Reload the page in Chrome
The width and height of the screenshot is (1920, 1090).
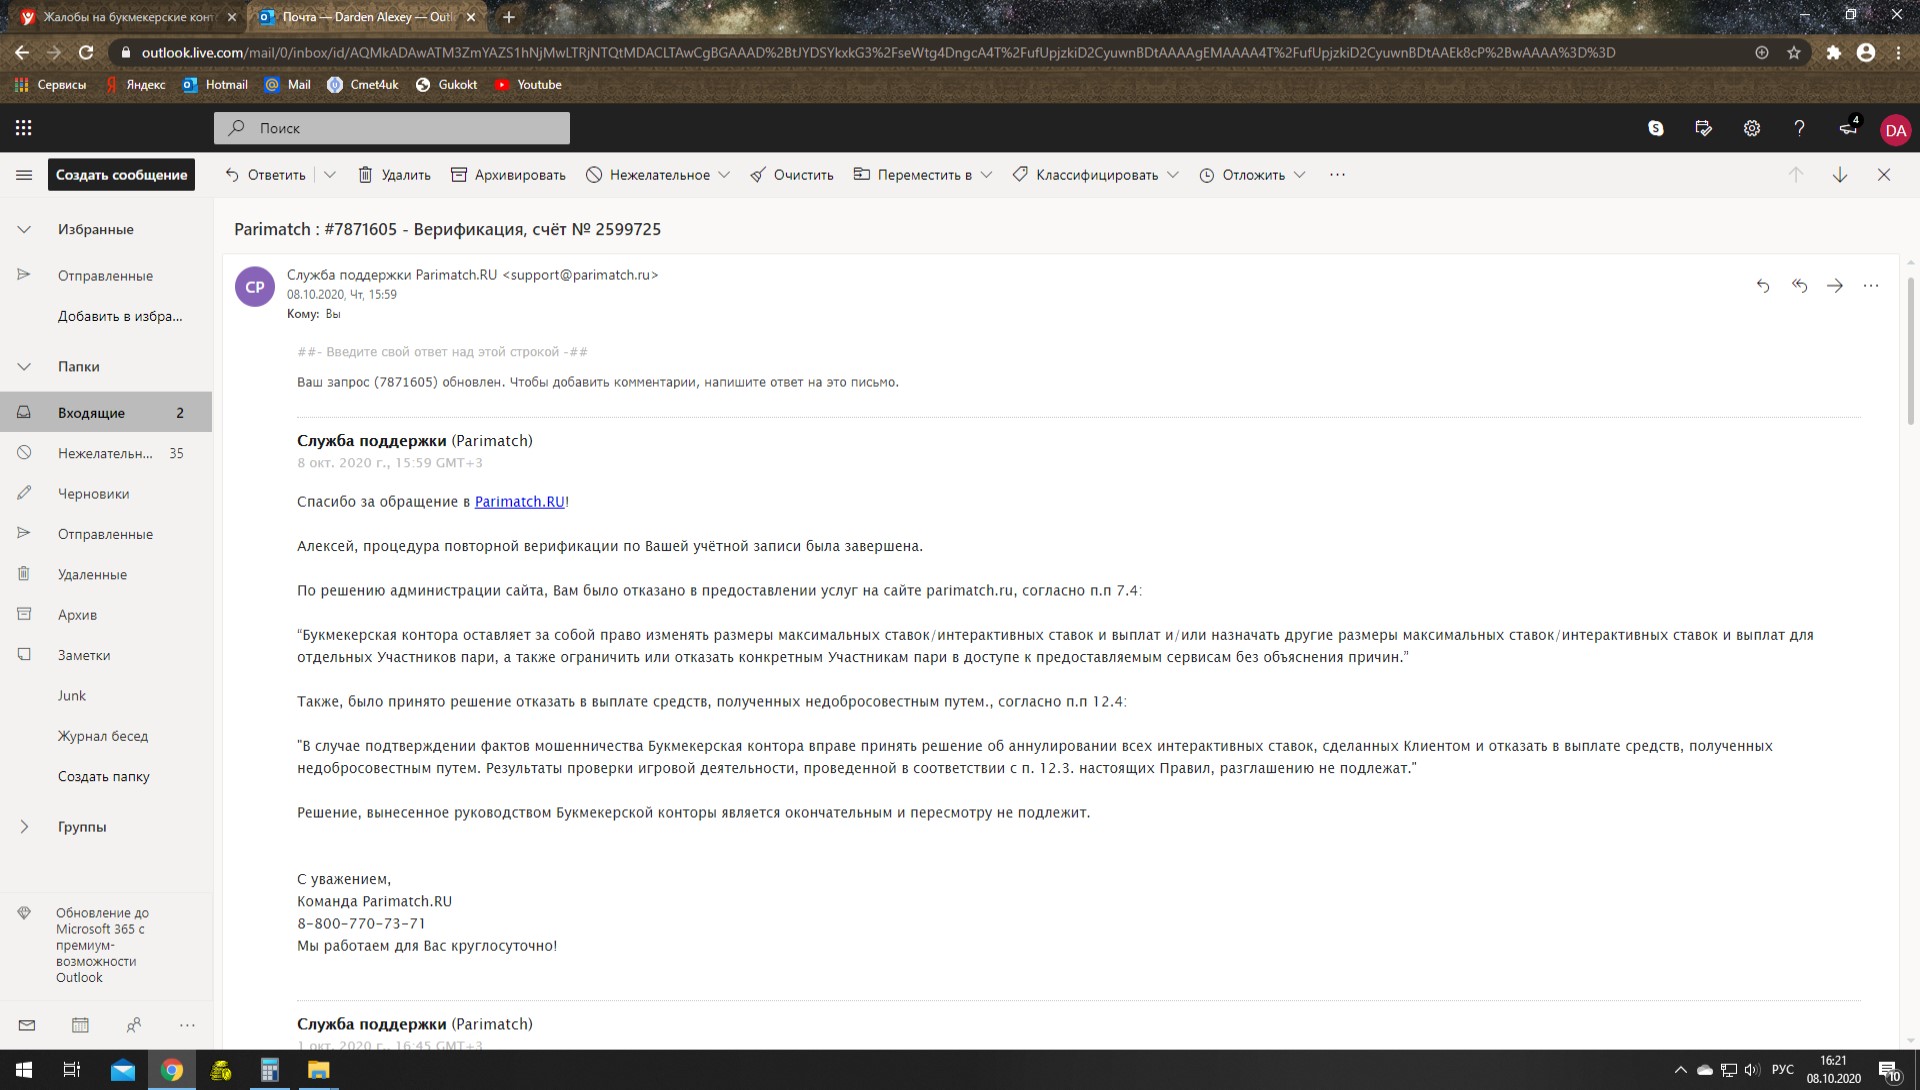(86, 52)
